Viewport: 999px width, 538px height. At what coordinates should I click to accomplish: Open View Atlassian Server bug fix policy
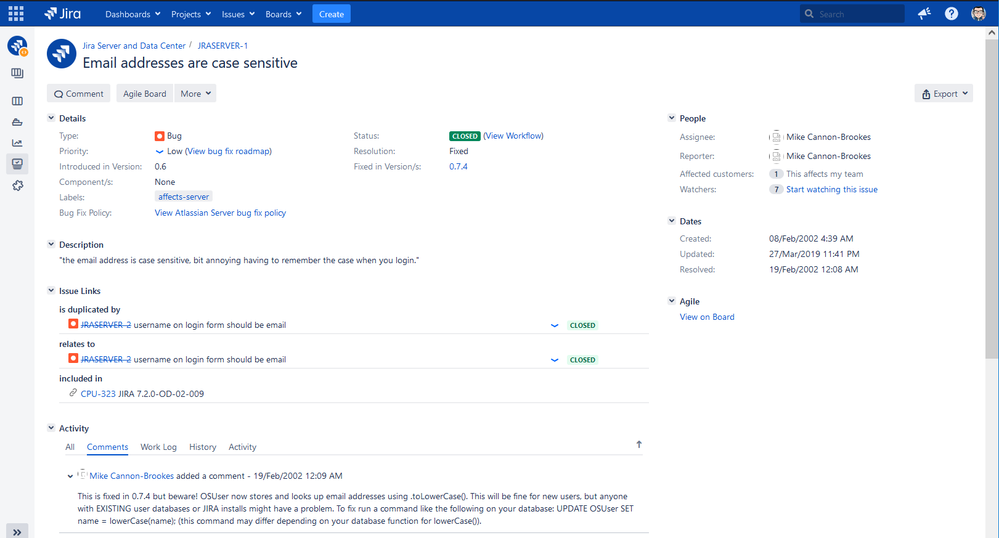[x=220, y=213]
